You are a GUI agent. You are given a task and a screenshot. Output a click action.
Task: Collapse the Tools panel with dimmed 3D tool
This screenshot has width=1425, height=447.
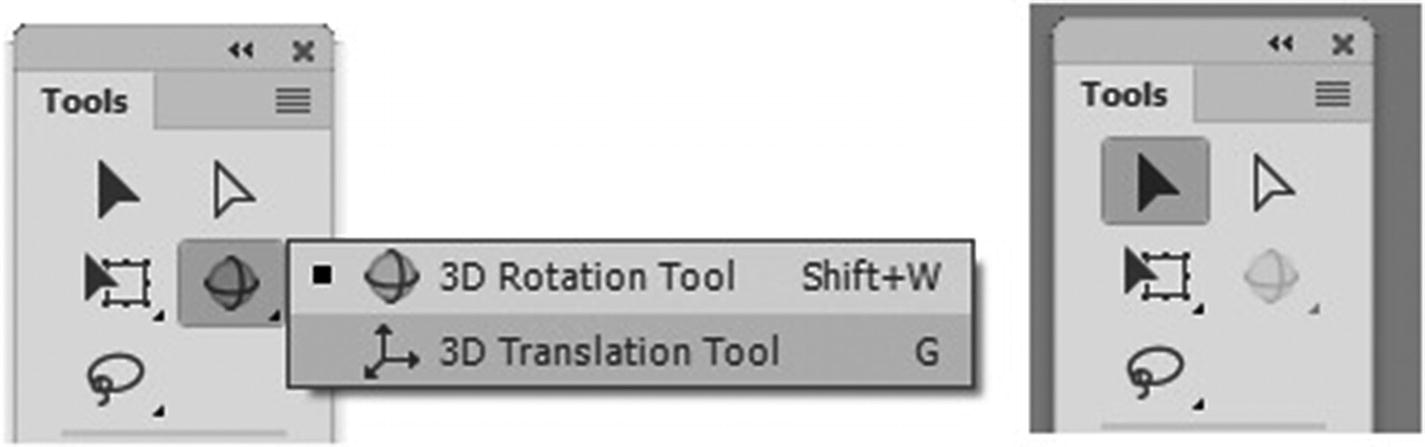click(x=1281, y=44)
